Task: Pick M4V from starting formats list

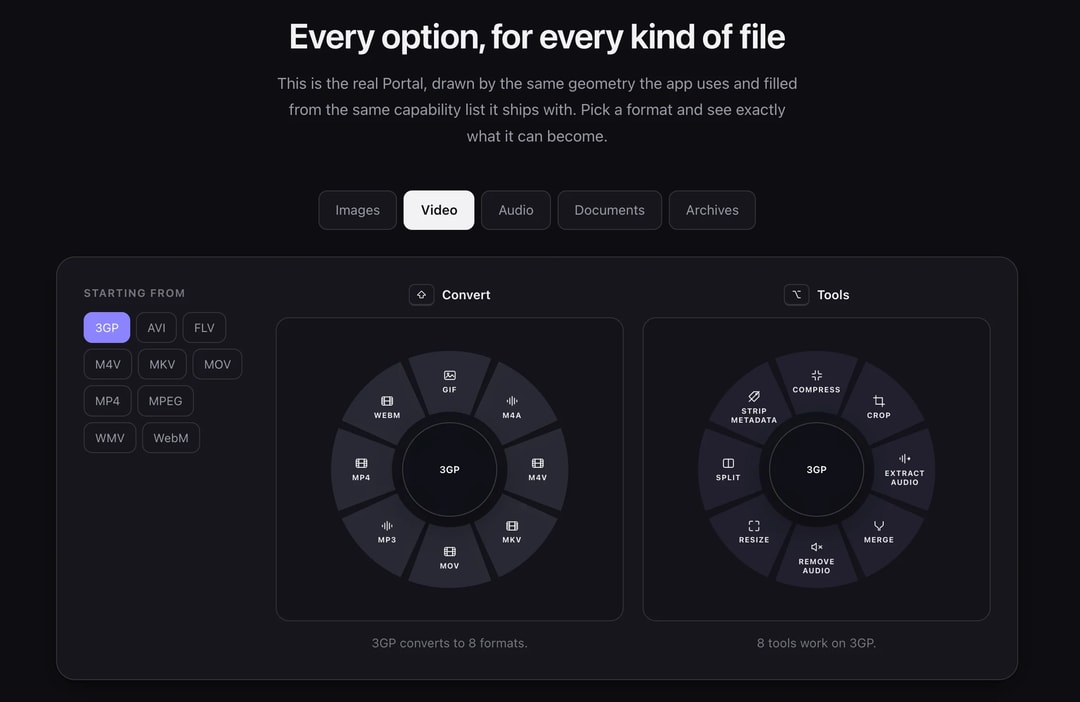Action: tap(107, 364)
